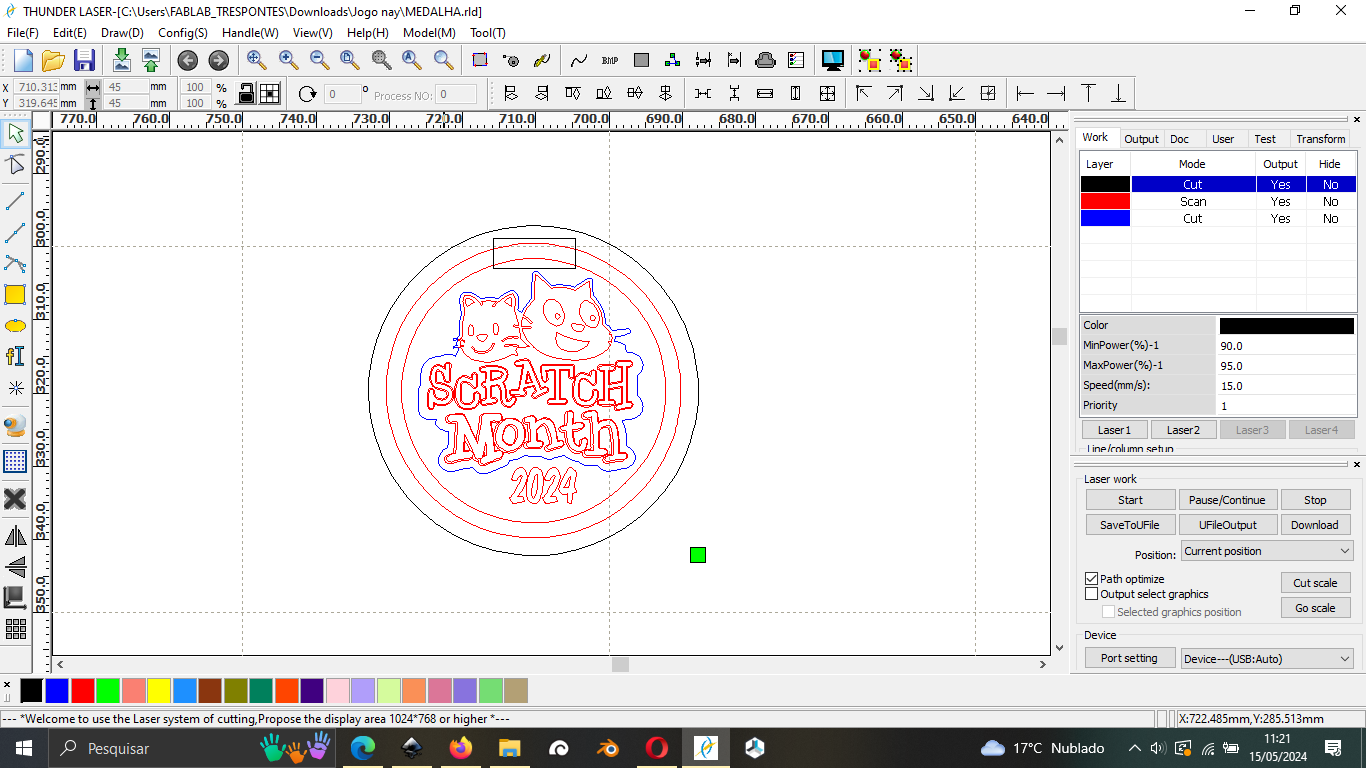The image size is (1366, 768).
Task: Open a file with the folder icon
Action: click(53, 60)
